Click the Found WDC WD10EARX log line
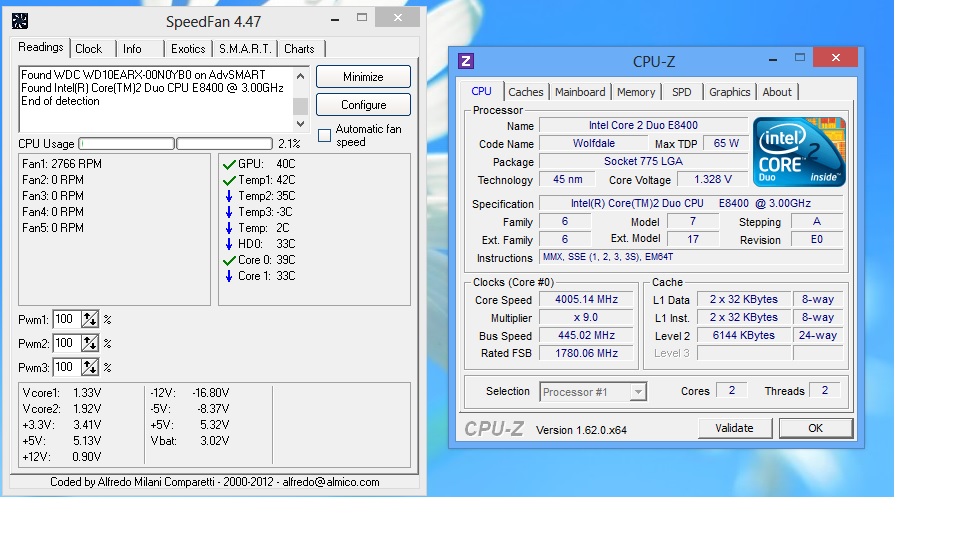Viewport: 960px width, 540px height. [x=143, y=75]
